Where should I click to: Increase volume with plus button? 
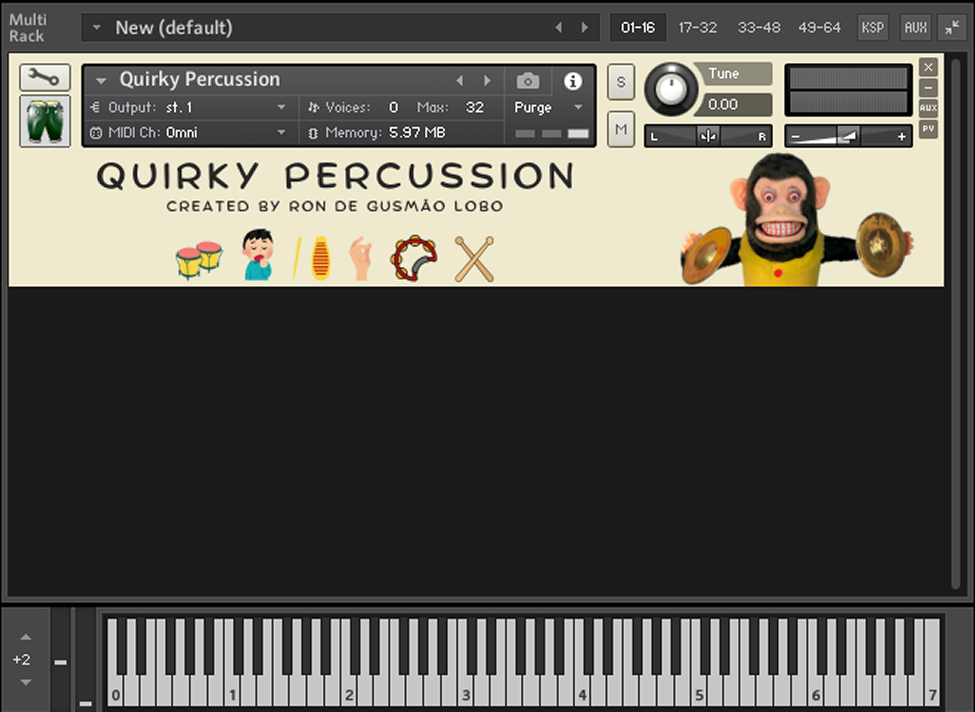pos(902,136)
